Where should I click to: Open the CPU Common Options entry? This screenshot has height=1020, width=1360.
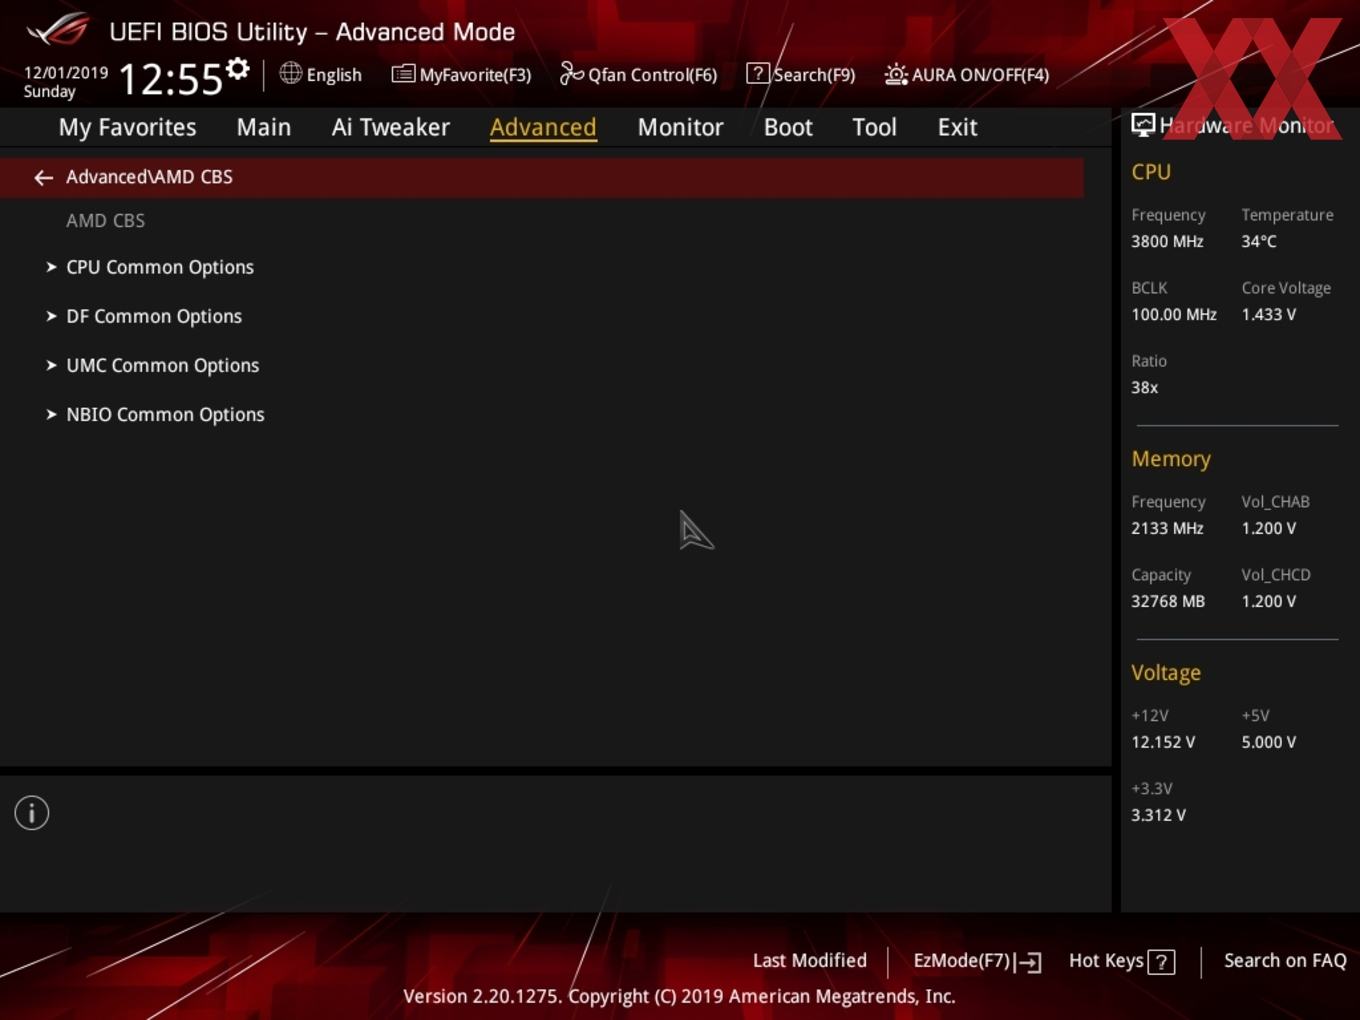point(160,267)
